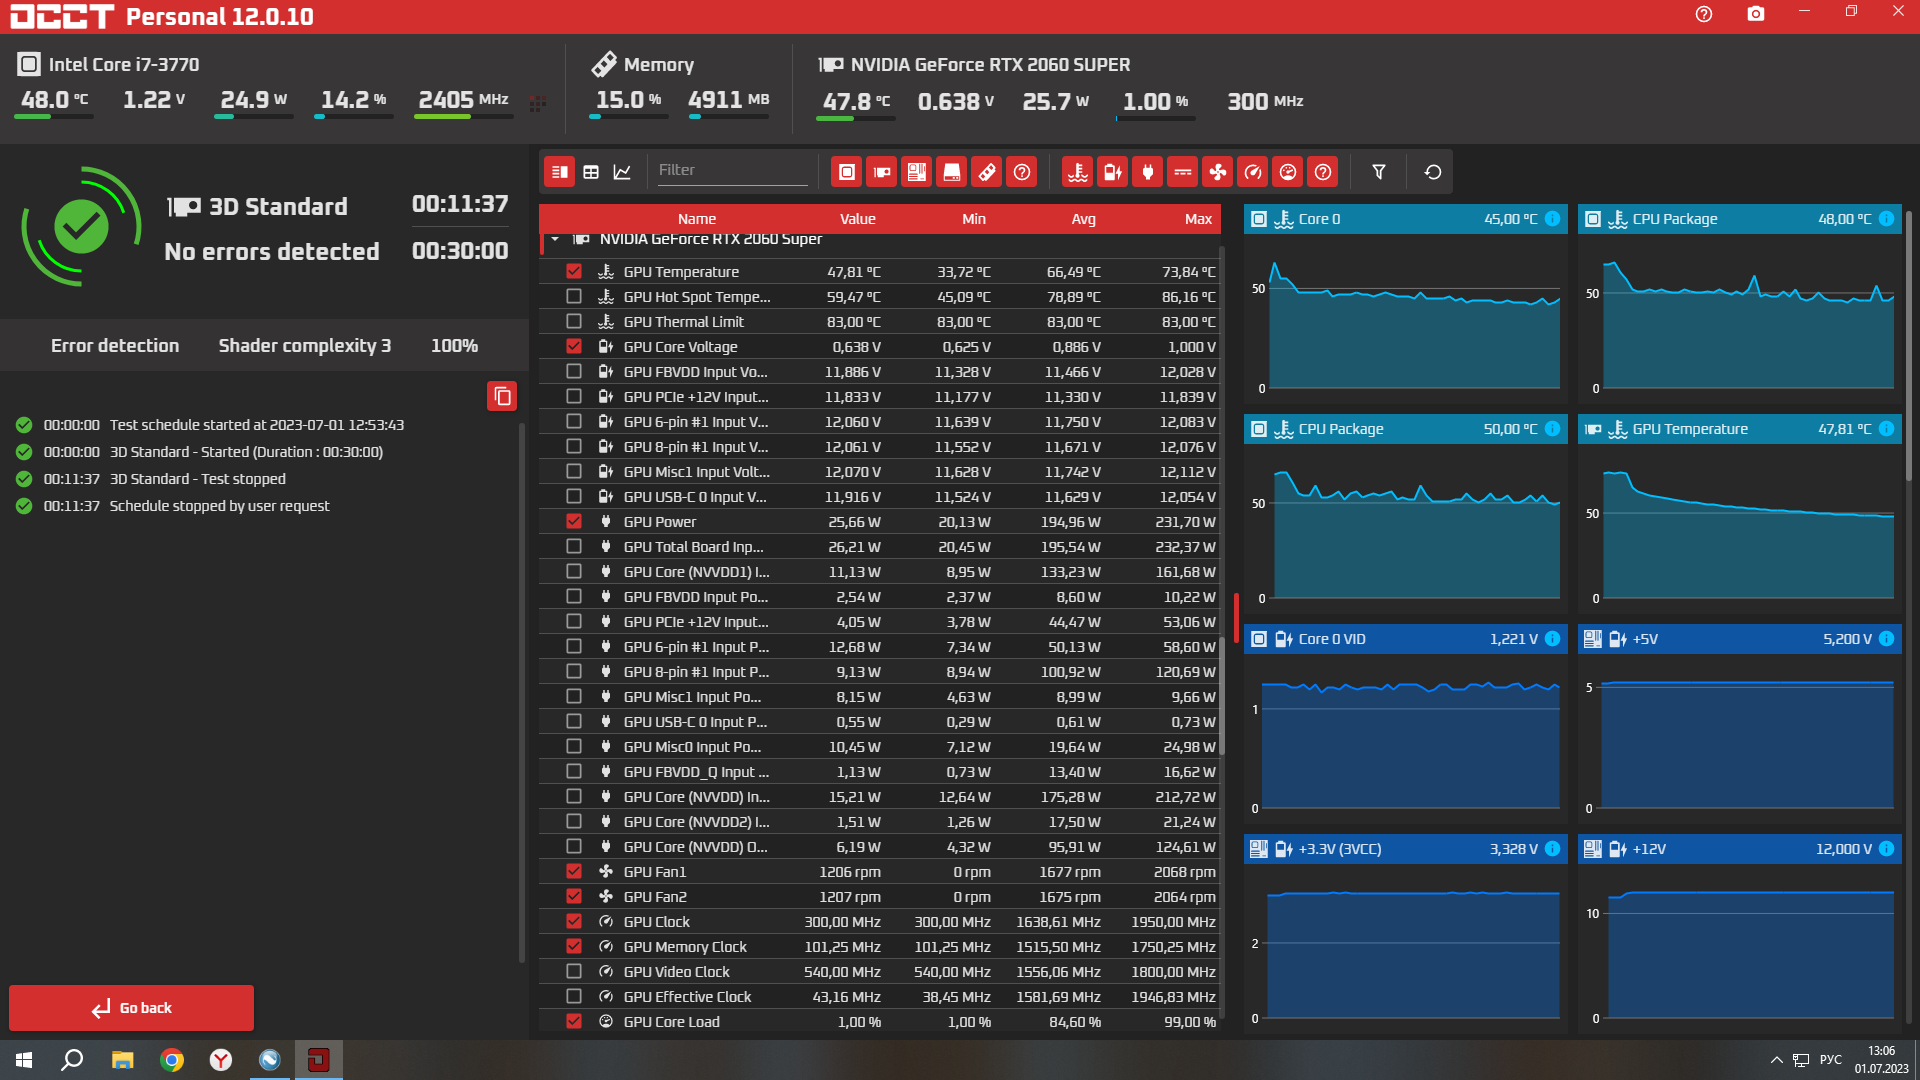This screenshot has width=1920, height=1080.
Task: Toggle the fan sensors filter icon
Action: coord(1217,172)
